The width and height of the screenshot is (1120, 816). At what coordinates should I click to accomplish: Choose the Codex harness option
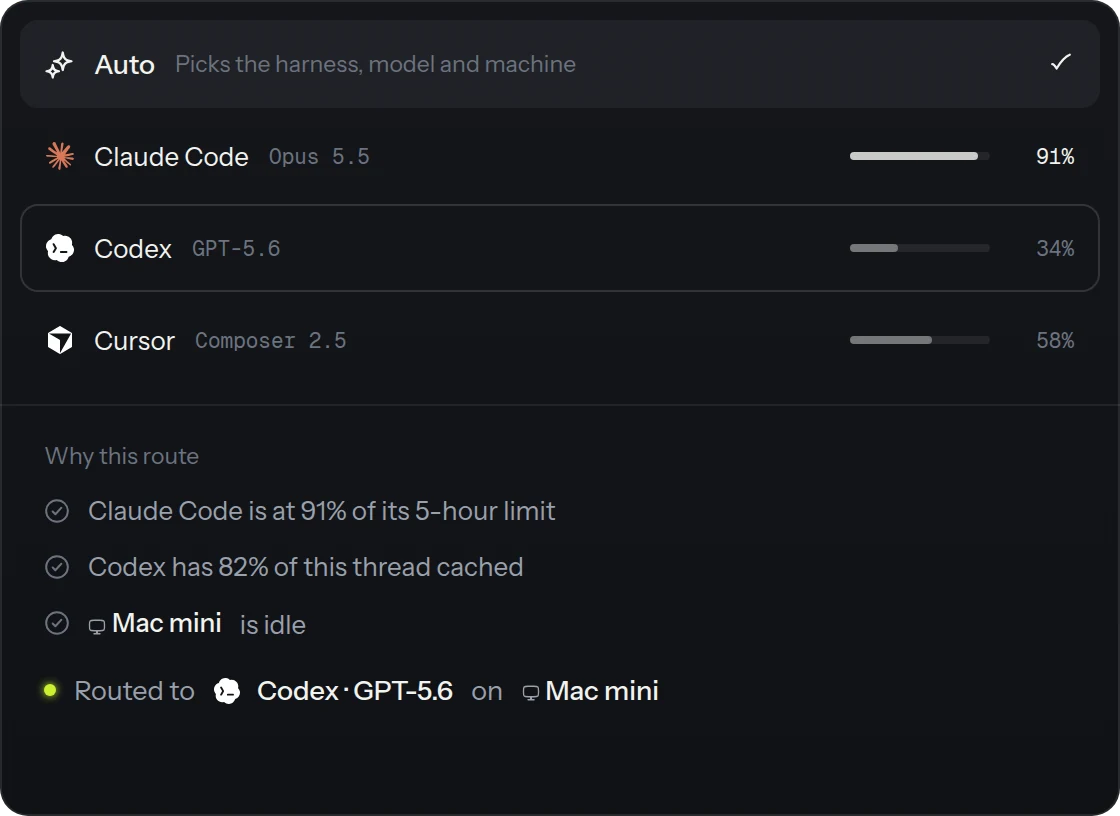point(559,248)
